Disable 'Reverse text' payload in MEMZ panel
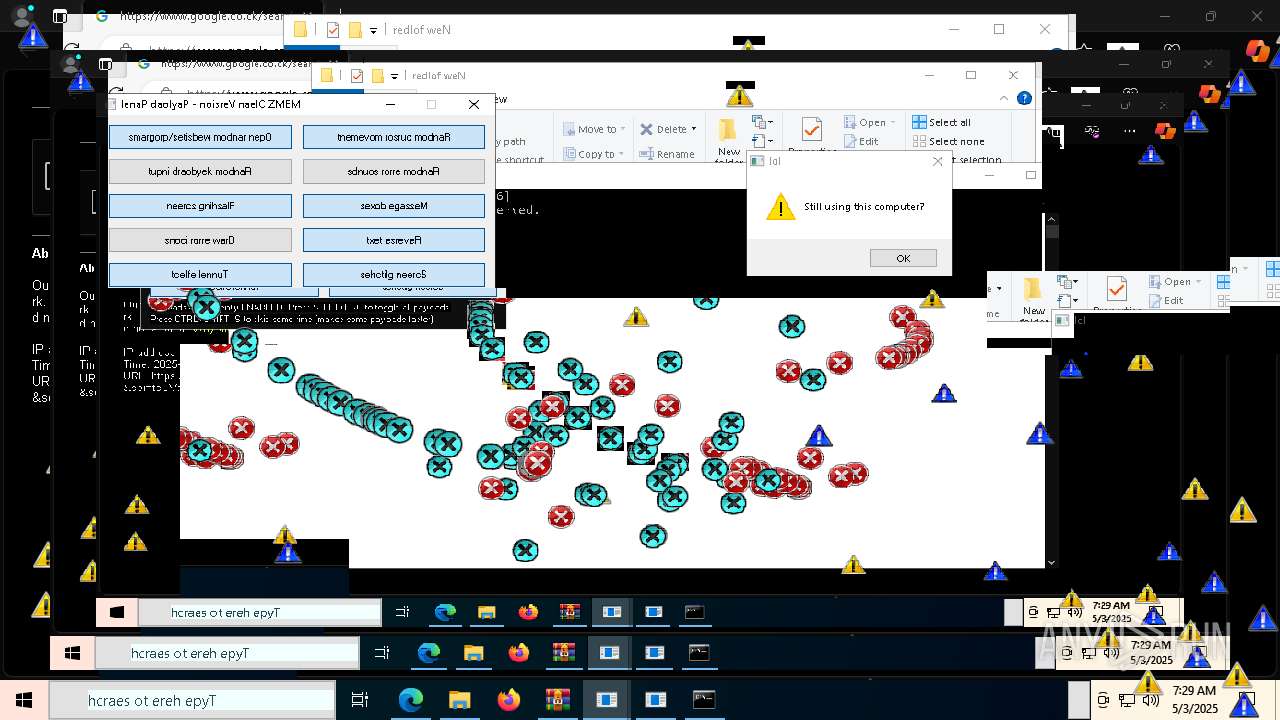 click(x=393, y=240)
